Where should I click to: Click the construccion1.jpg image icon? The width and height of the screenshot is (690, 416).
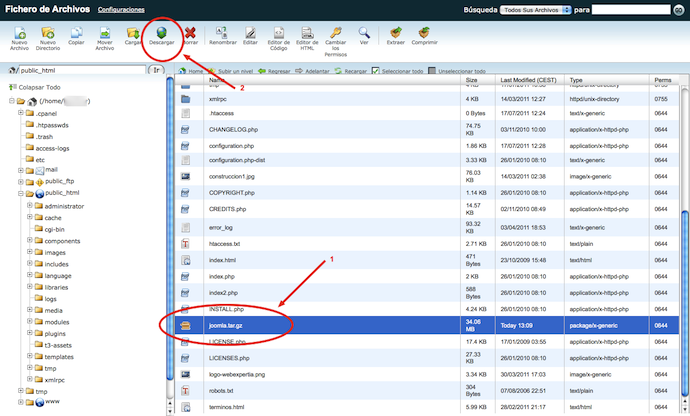click(185, 177)
